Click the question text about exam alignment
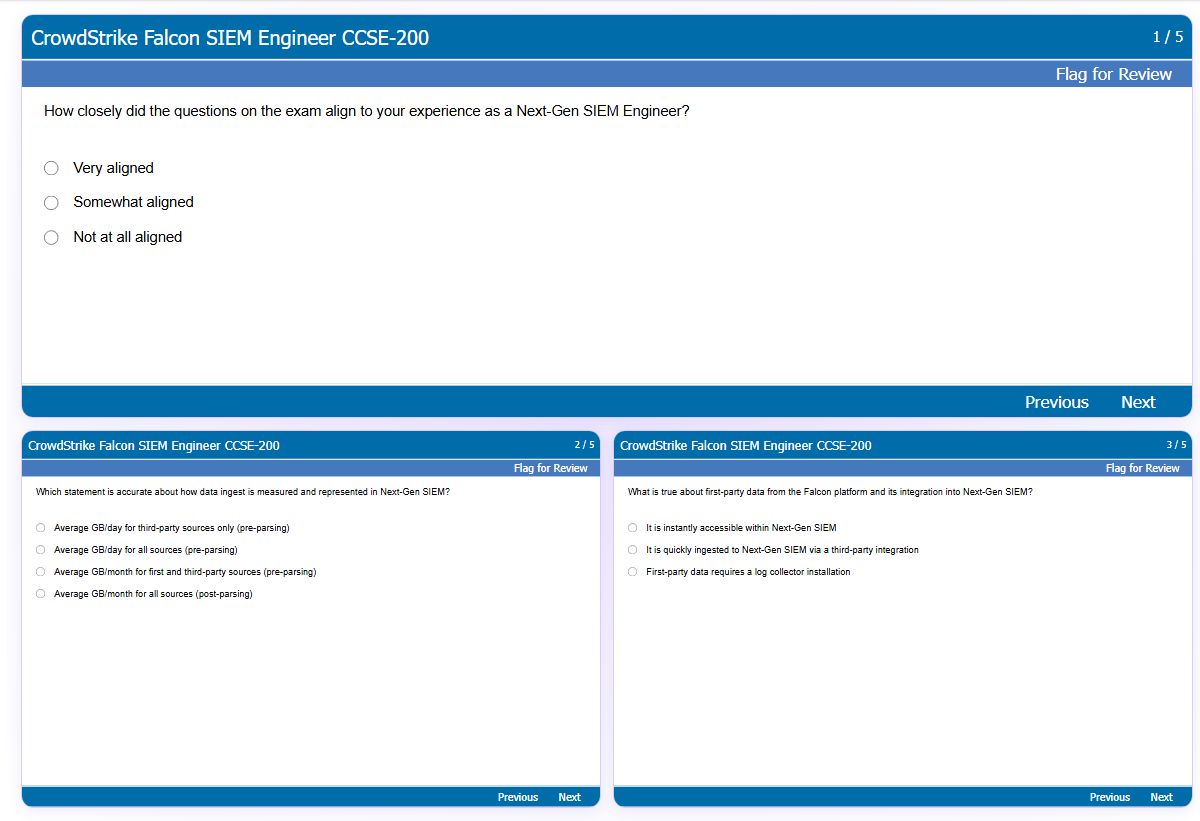1200x821 pixels. coord(367,112)
